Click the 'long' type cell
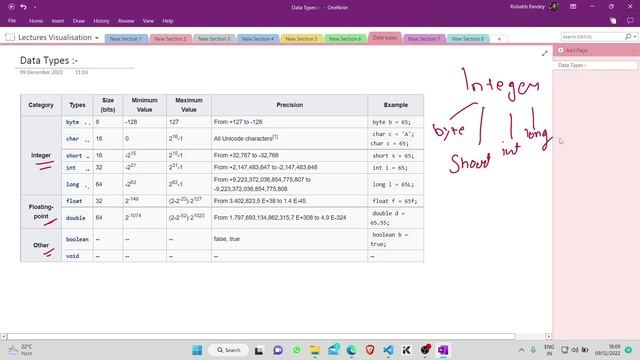640x360 pixels. click(77, 184)
